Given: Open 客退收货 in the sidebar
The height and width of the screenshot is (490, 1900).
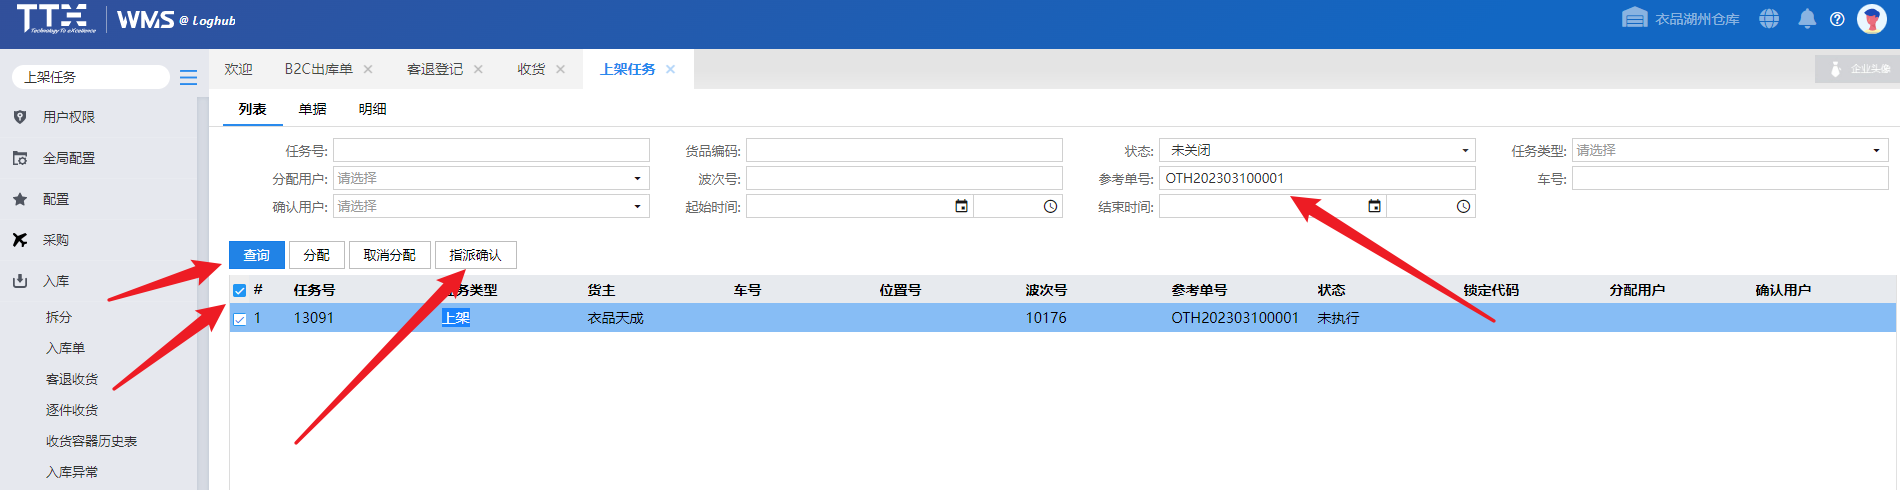Looking at the screenshot, I should (72, 379).
